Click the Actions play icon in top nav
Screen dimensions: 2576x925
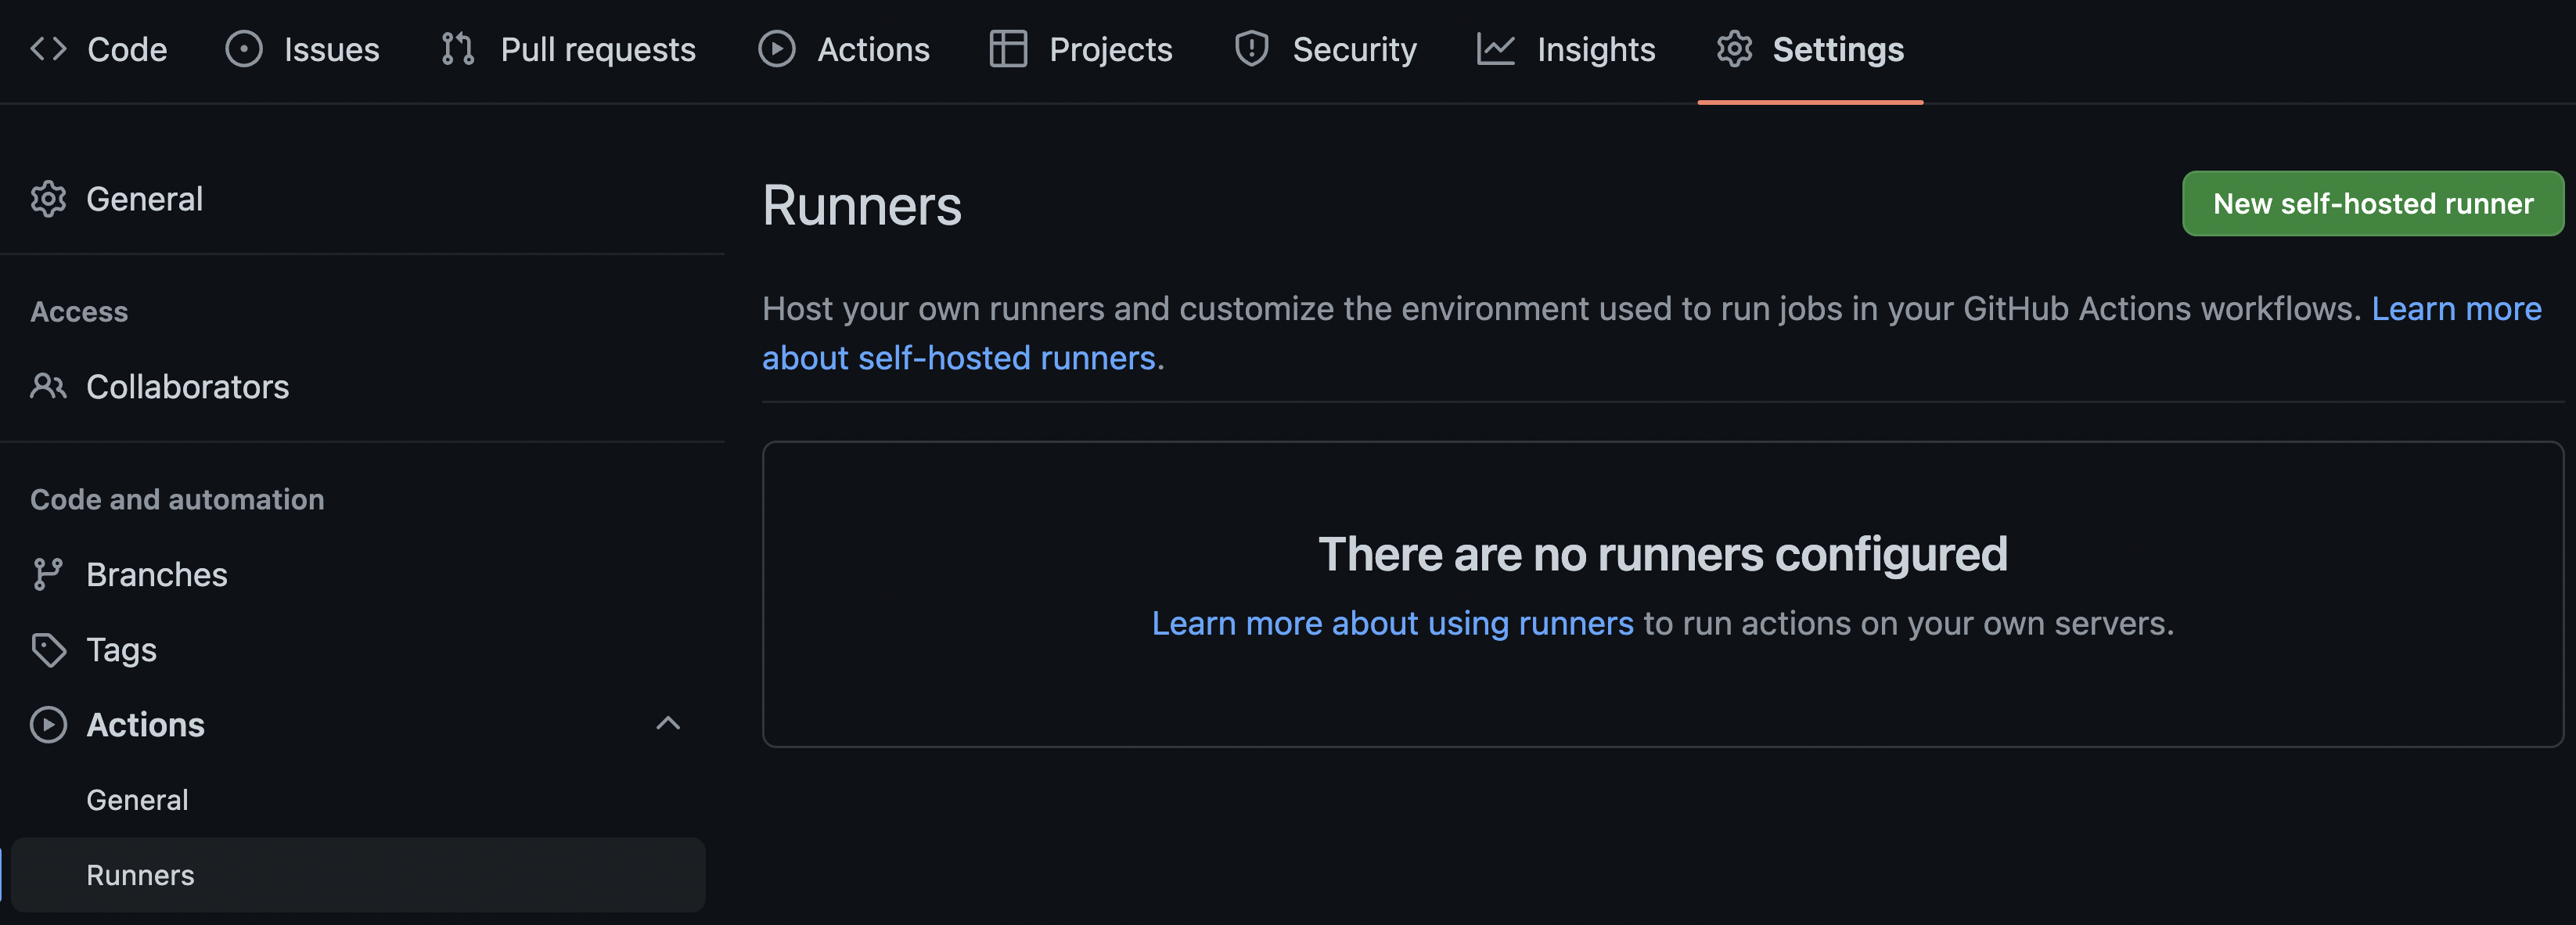coord(777,49)
